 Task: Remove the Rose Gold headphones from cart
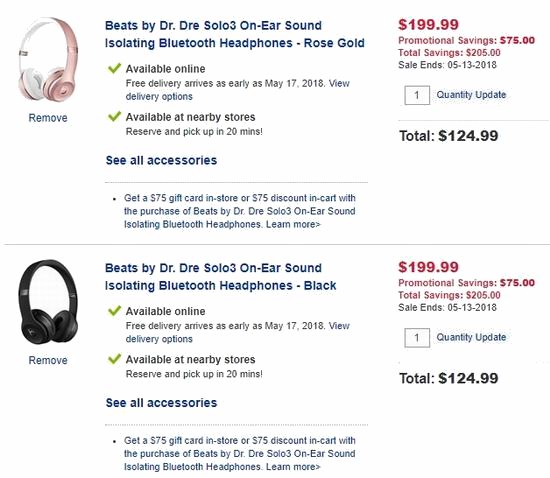click(48, 118)
